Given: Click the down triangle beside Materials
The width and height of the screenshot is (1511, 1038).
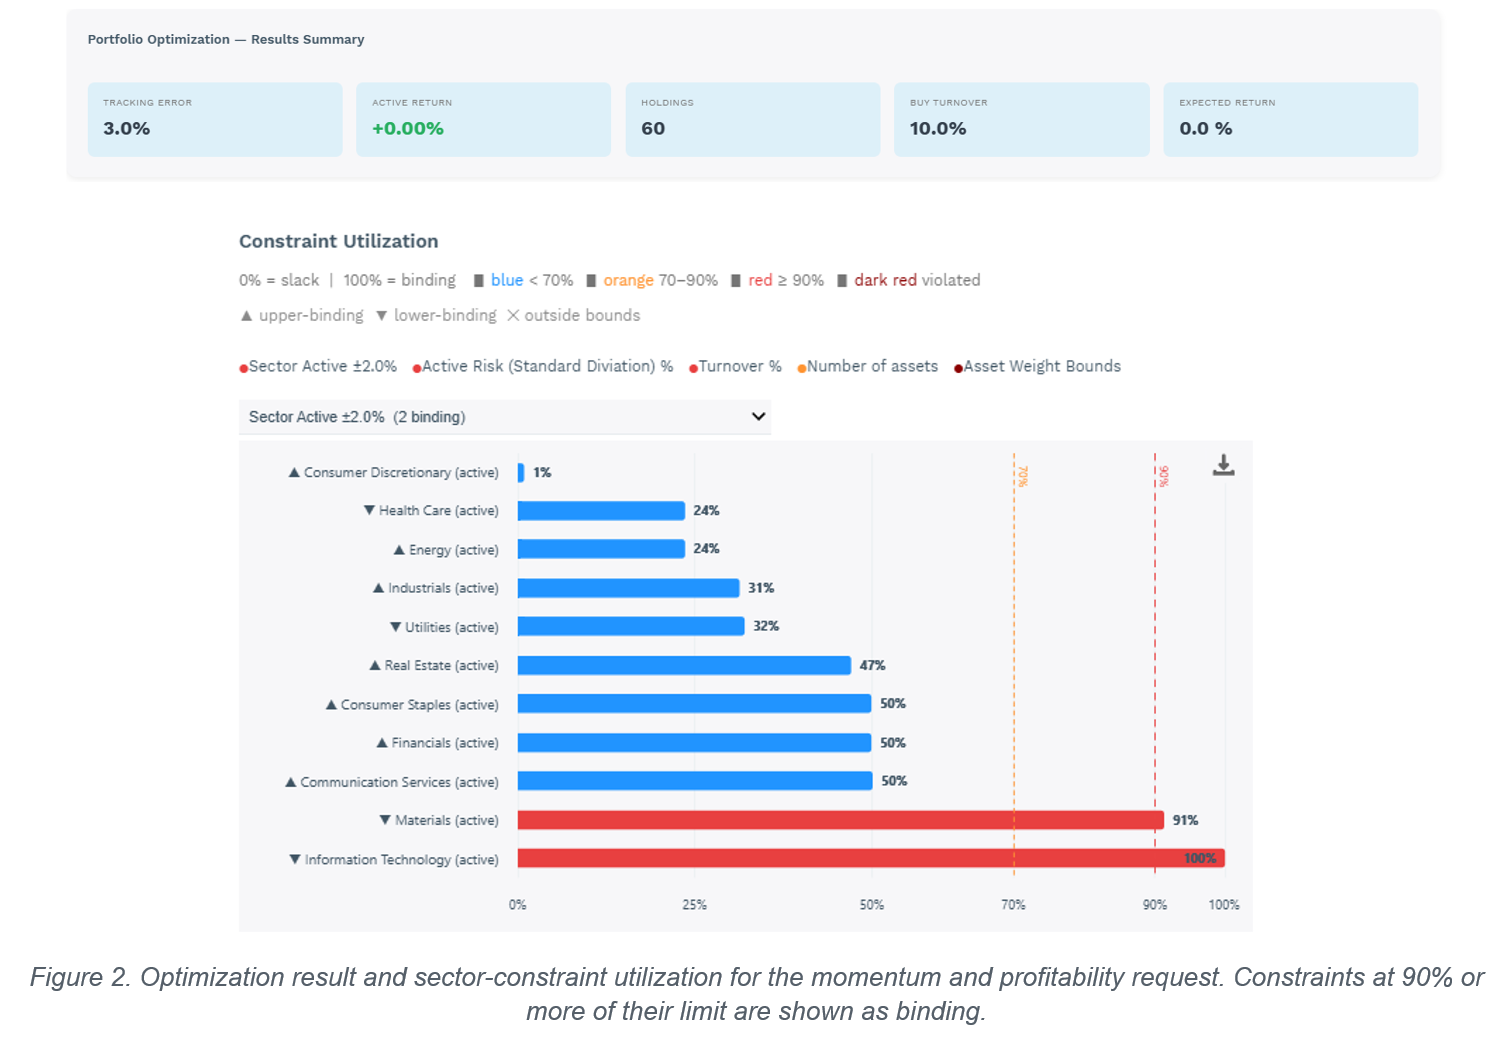Looking at the screenshot, I should click(x=385, y=820).
